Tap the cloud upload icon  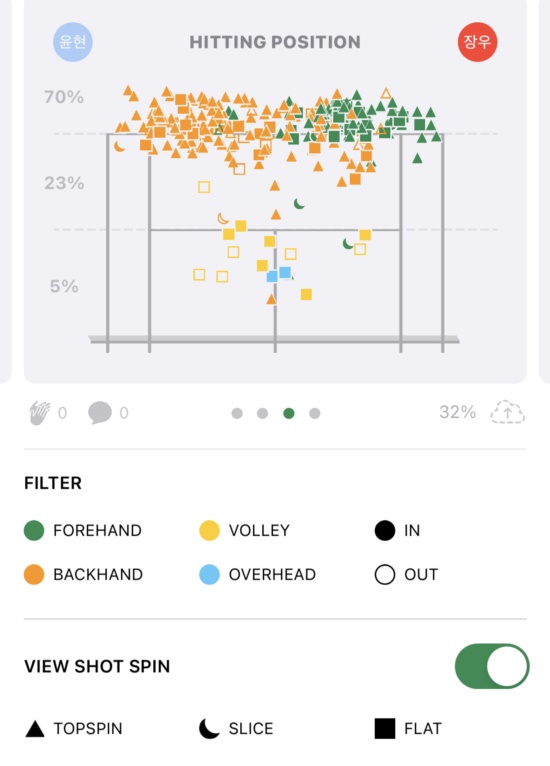508,412
